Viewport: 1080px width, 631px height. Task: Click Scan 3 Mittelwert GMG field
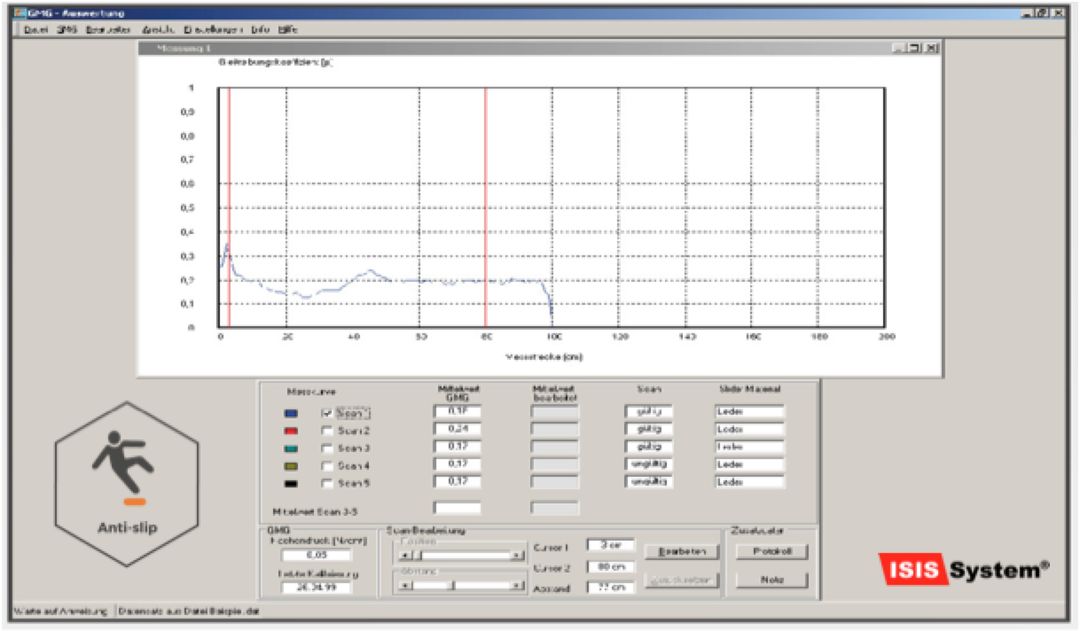coord(457,446)
